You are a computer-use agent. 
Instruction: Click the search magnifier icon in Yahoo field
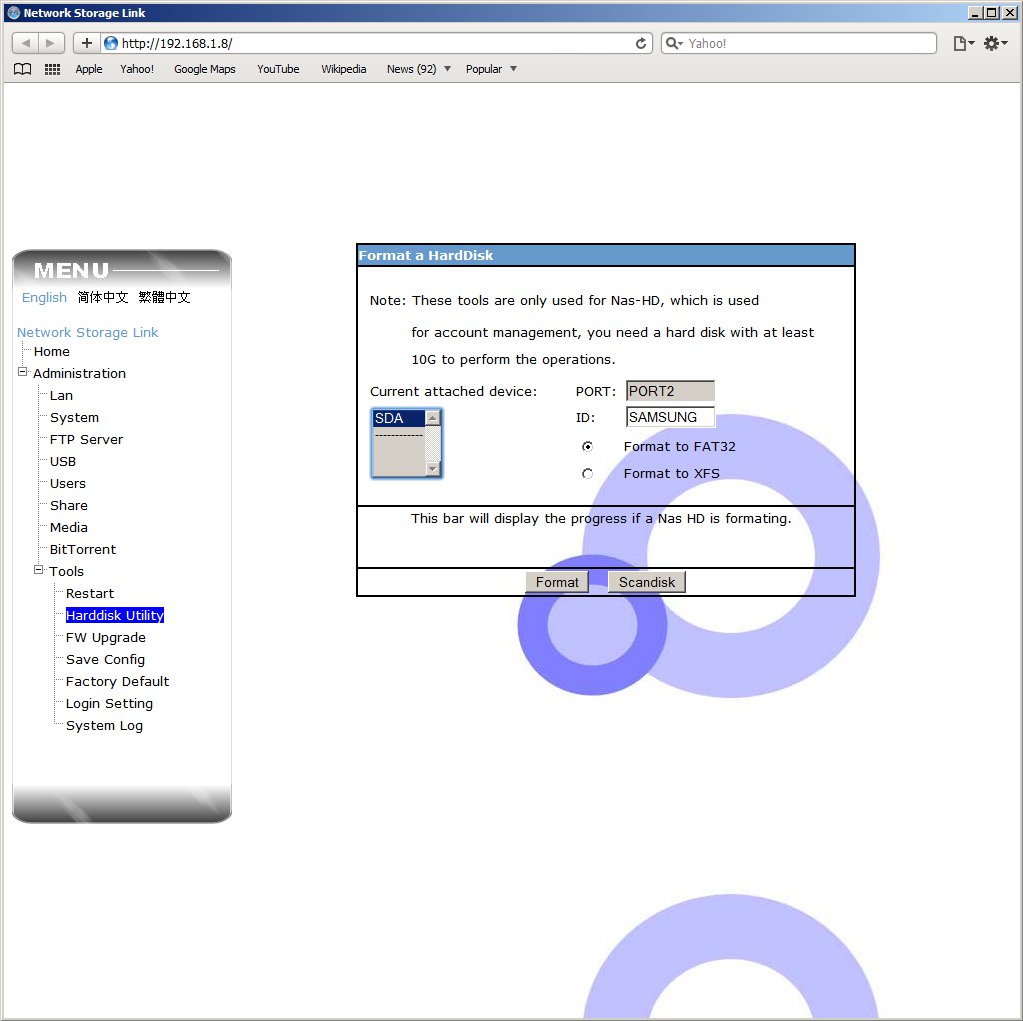point(674,43)
